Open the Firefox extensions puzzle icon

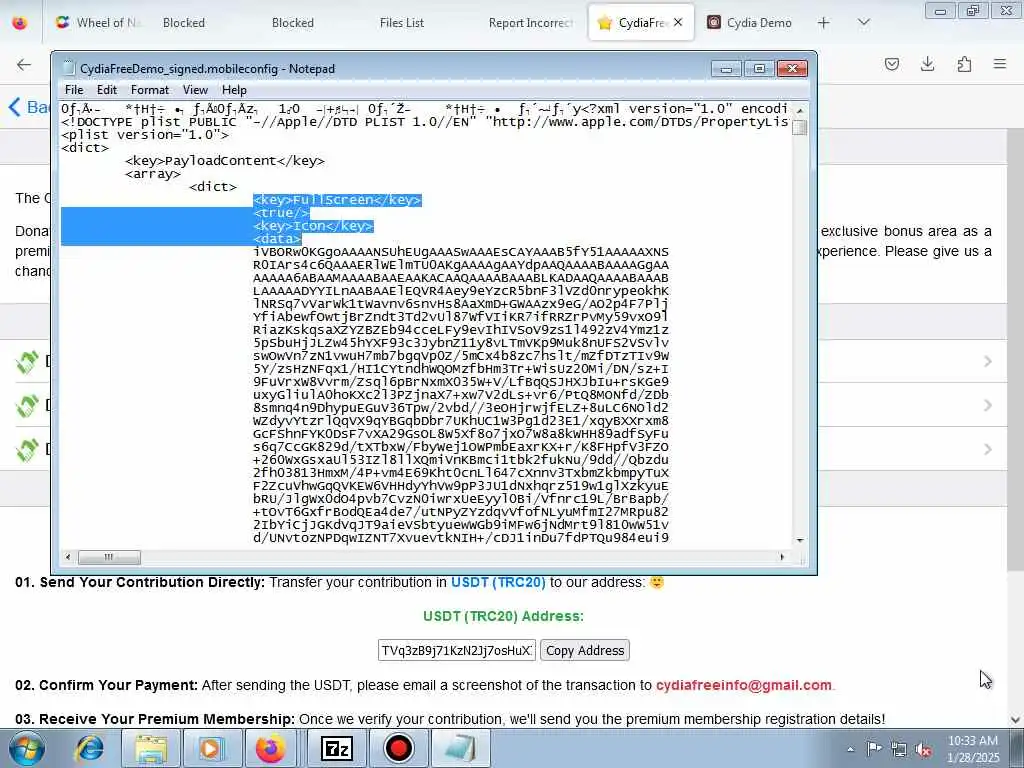[964, 64]
